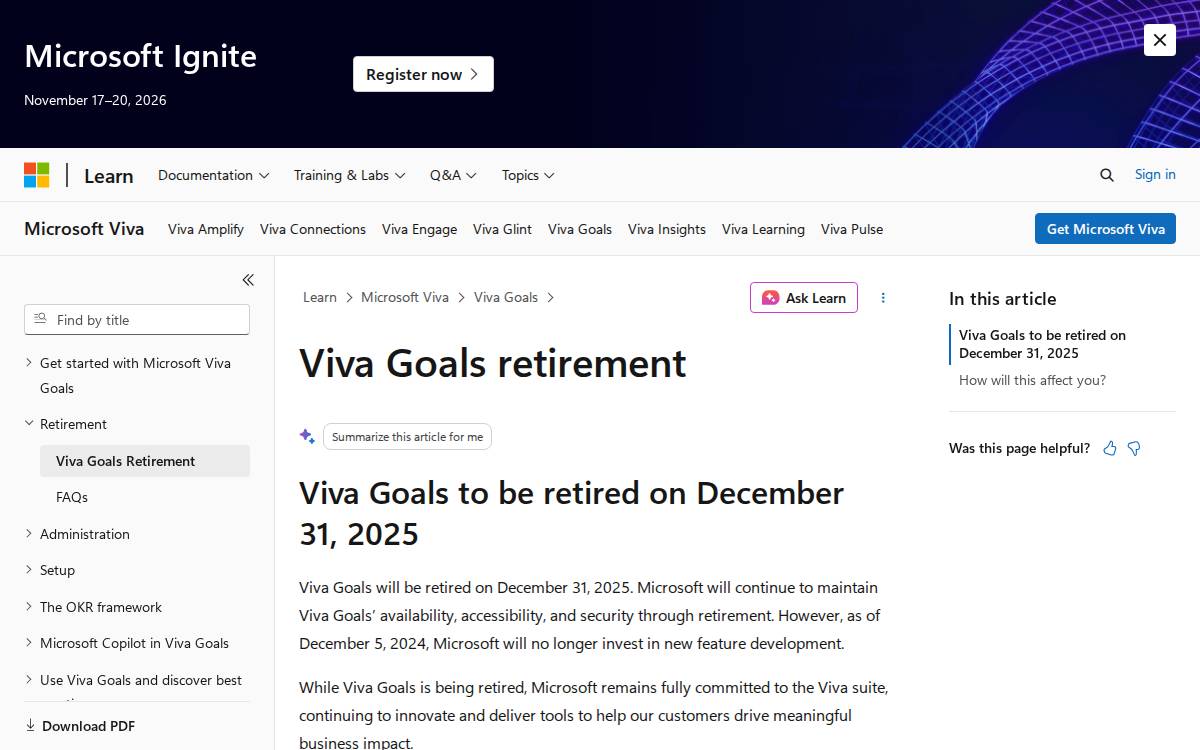This screenshot has width=1200, height=750.
Task: Click the Sign in link
Action: [1155, 174]
